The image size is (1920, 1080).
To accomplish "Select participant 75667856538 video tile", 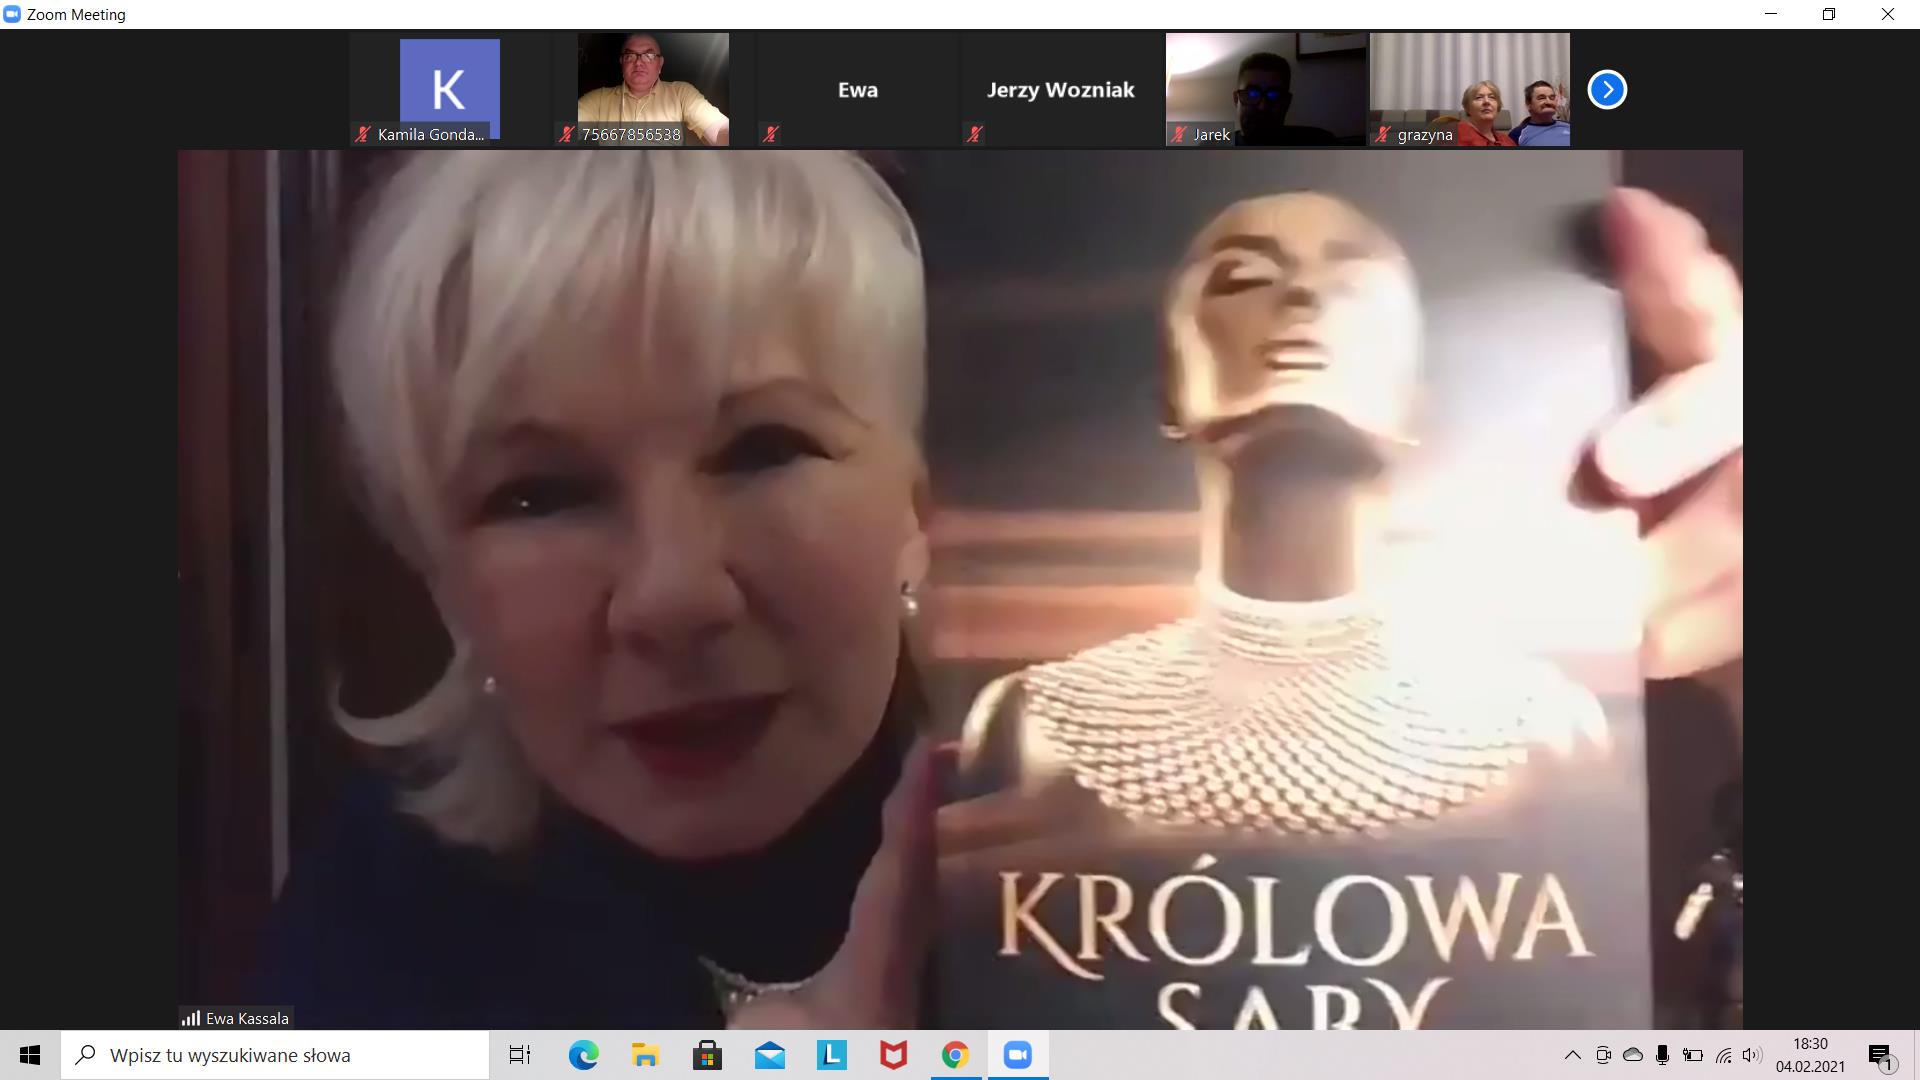I will [653, 90].
